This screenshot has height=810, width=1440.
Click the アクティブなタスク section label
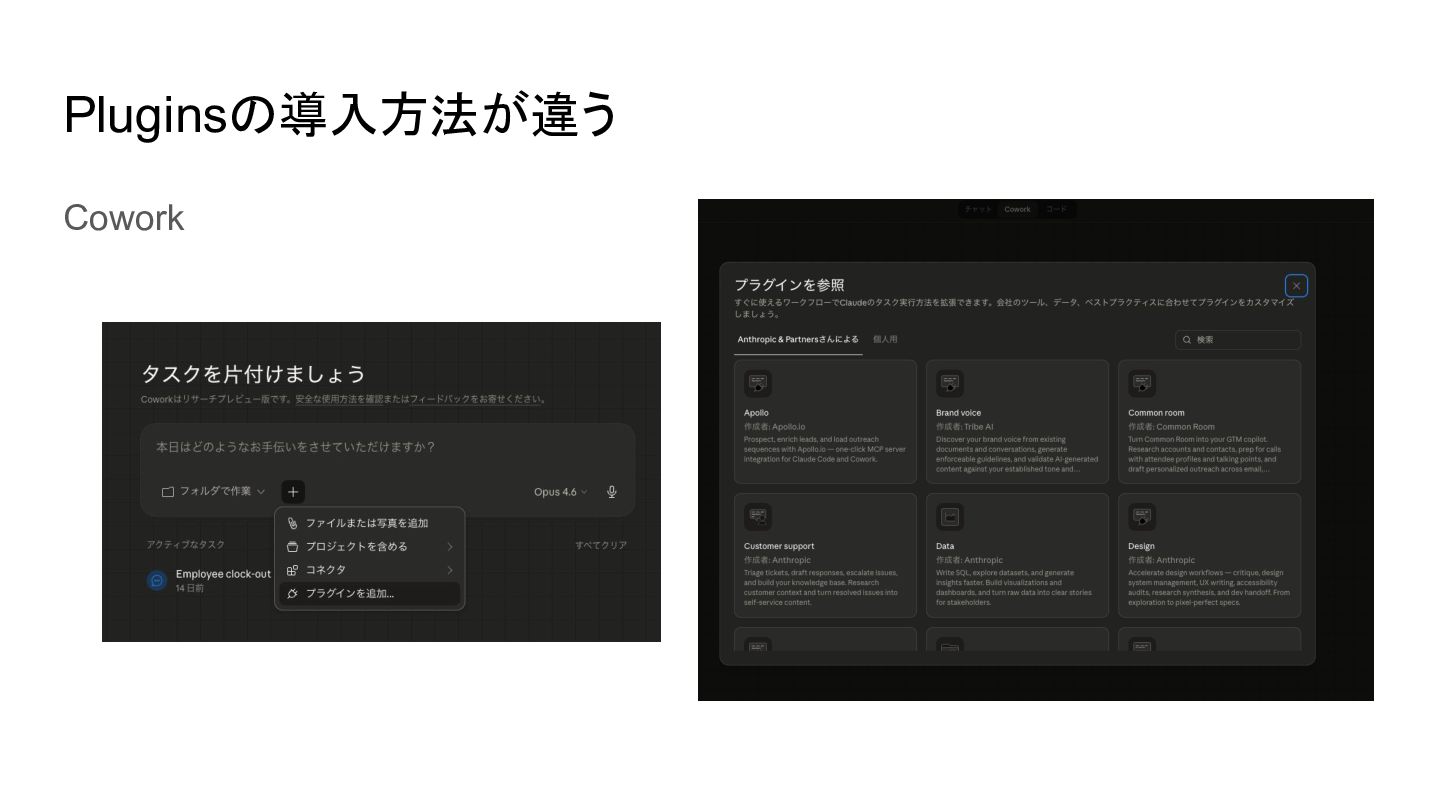186,545
